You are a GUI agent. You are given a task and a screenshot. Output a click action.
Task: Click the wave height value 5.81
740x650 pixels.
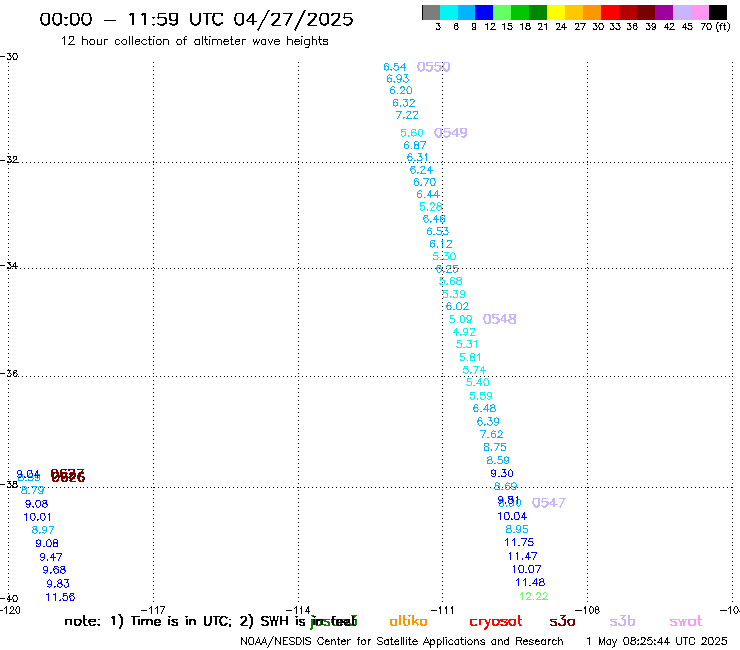470,357
